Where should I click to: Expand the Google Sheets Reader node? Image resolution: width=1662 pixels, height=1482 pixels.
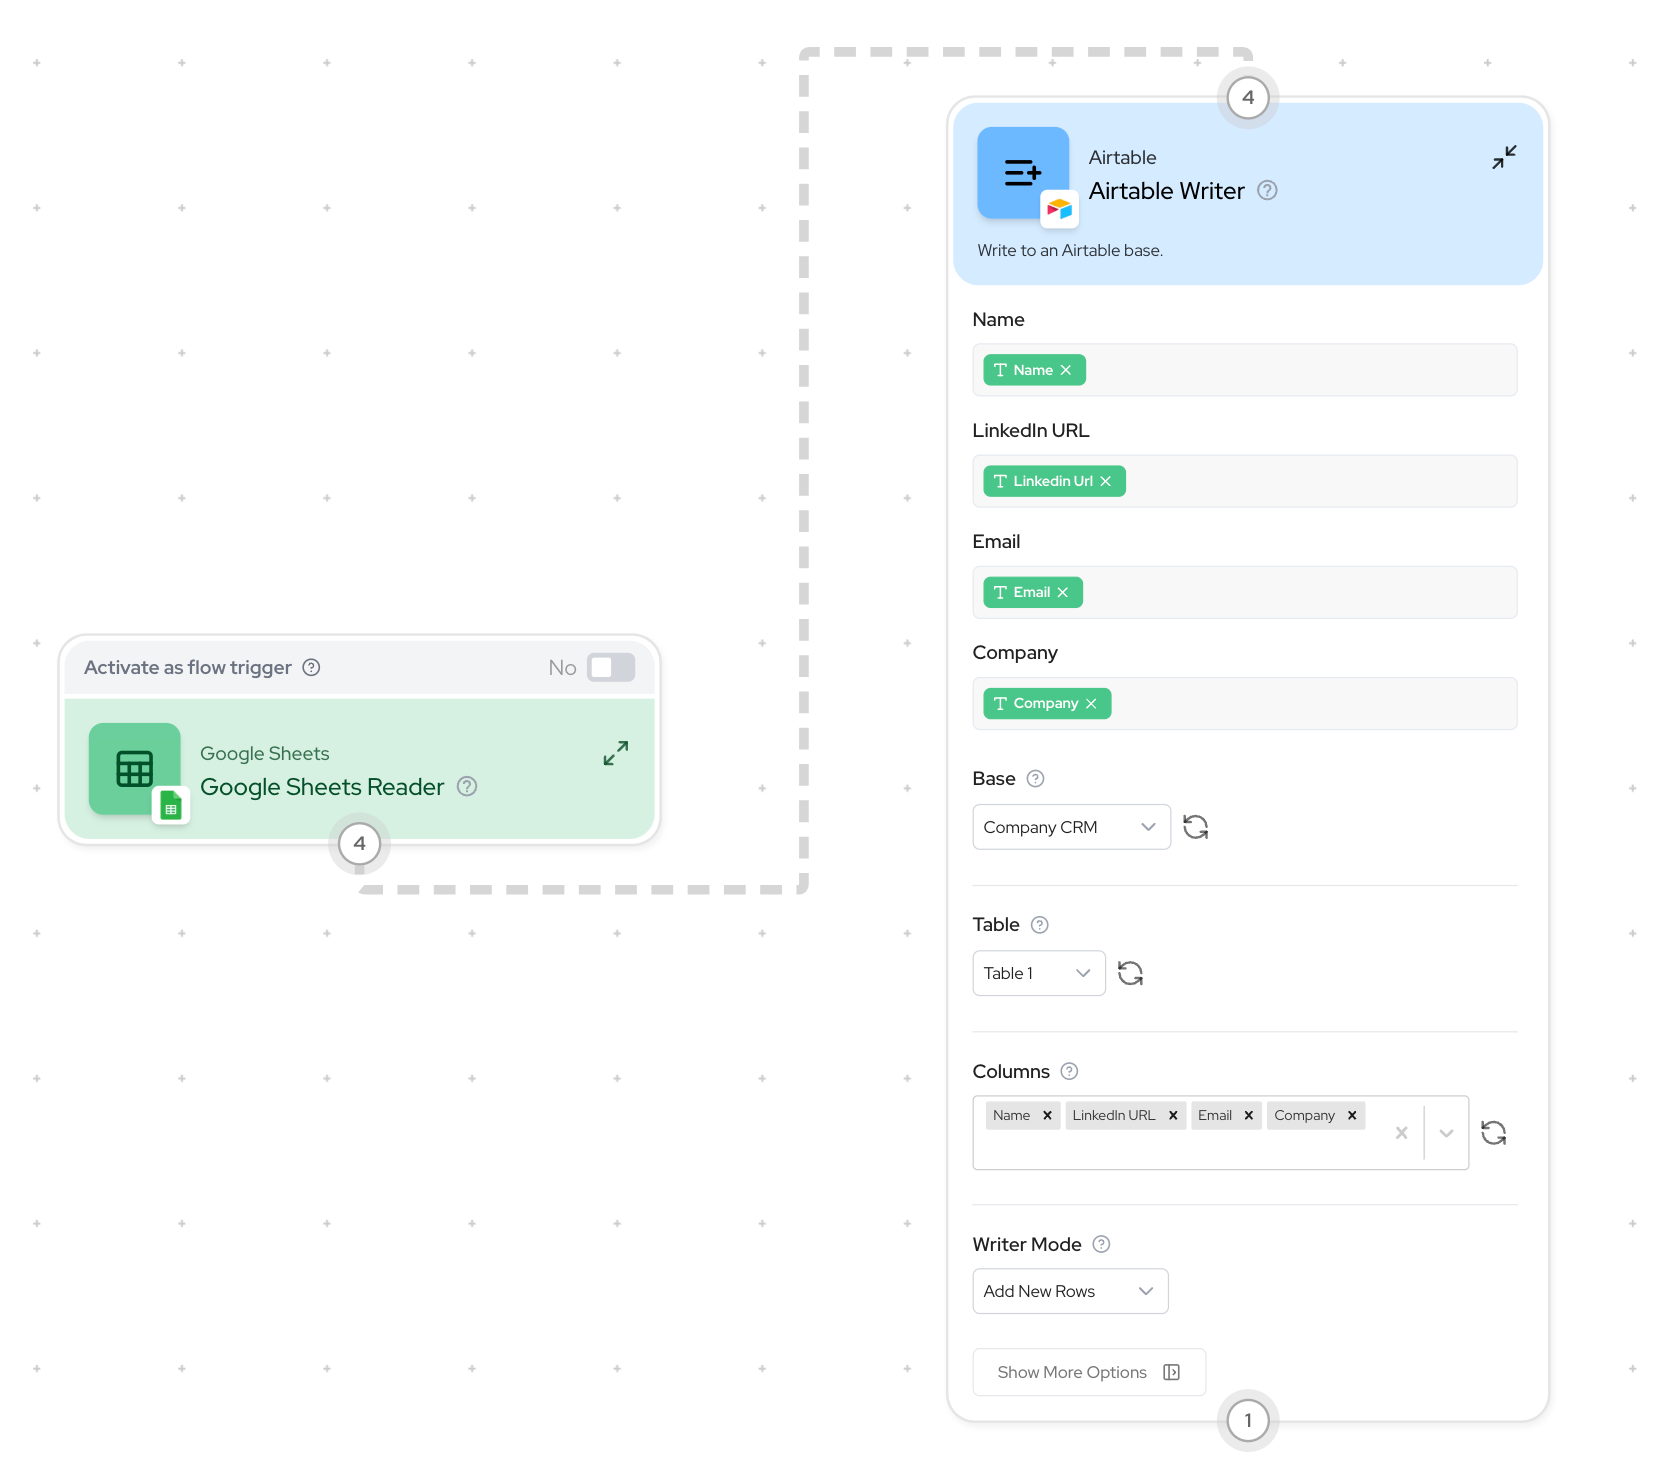click(x=616, y=753)
